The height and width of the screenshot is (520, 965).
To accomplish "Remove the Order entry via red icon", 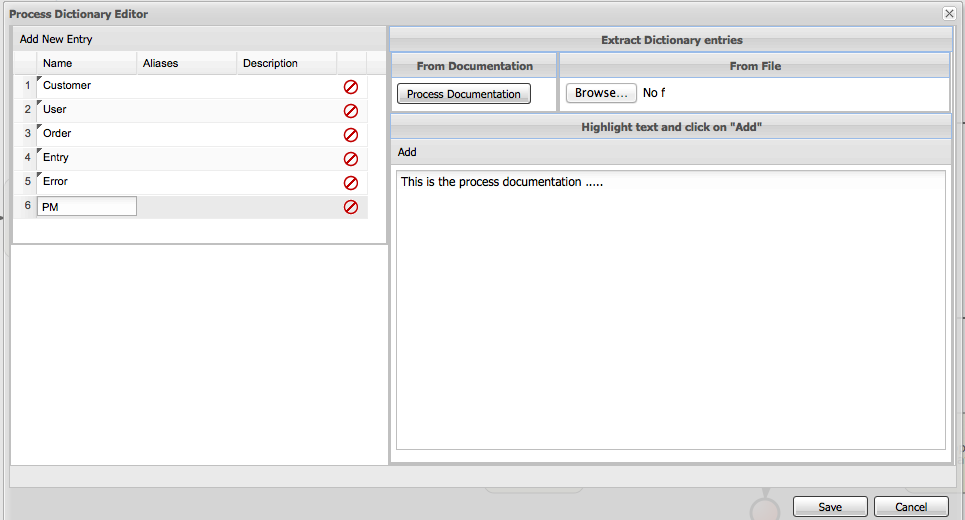I will 351,135.
